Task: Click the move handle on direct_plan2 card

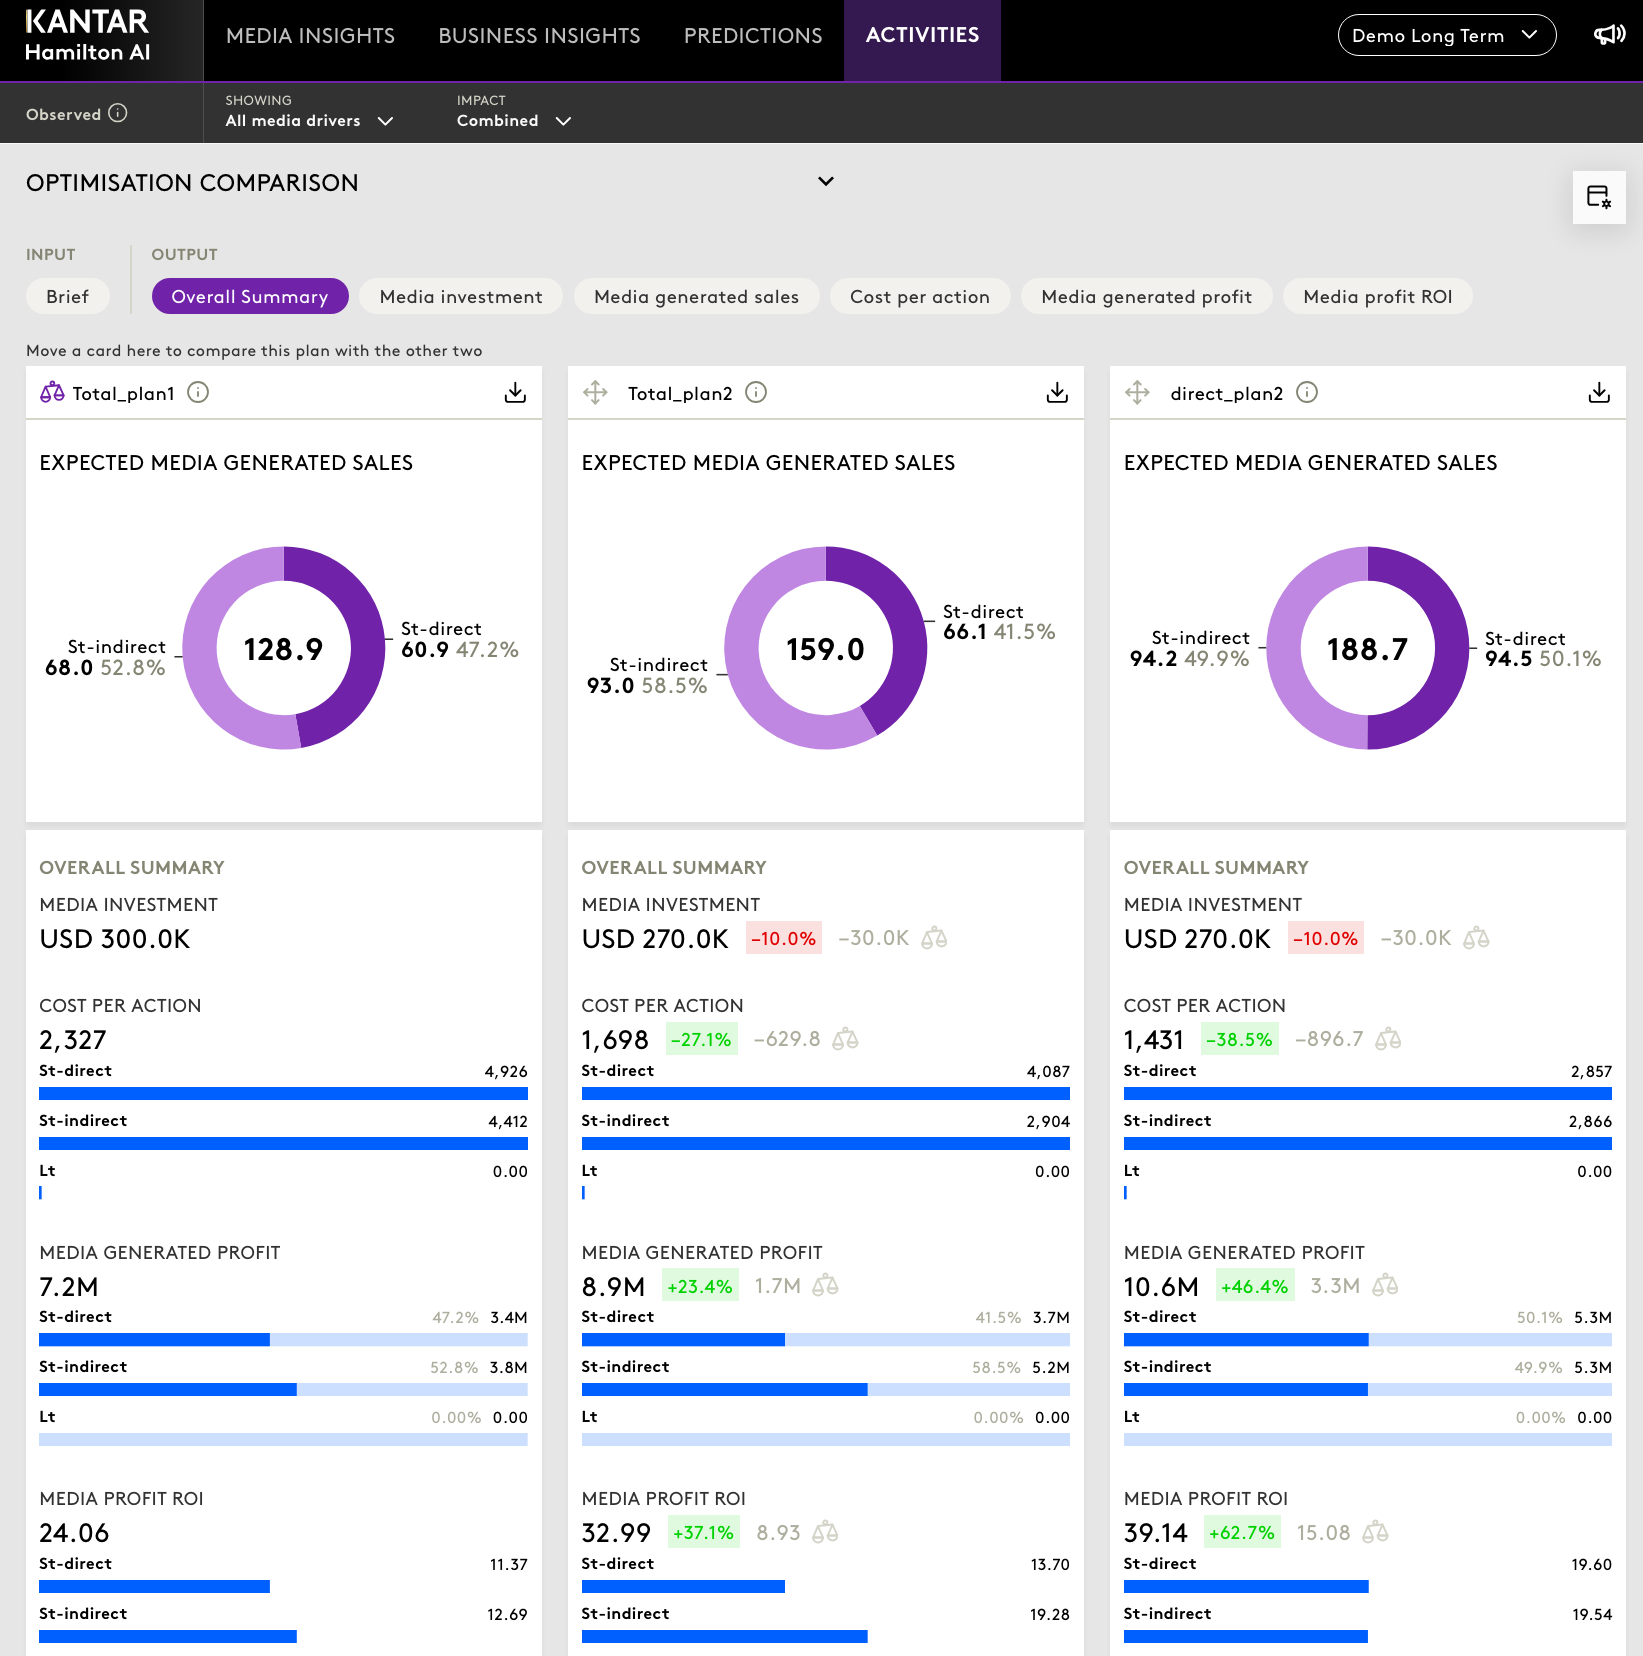Action: tap(1137, 392)
